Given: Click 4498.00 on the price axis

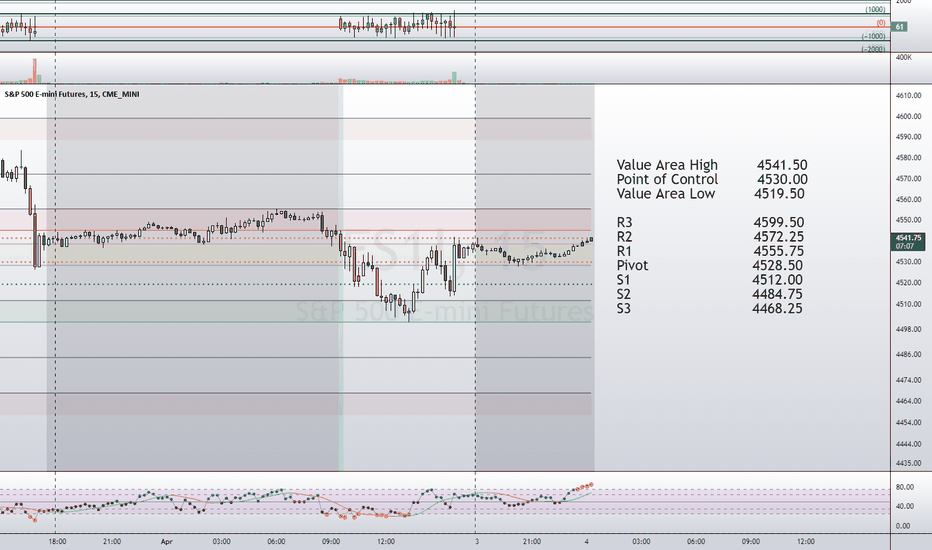Looking at the screenshot, I should (x=908, y=329).
